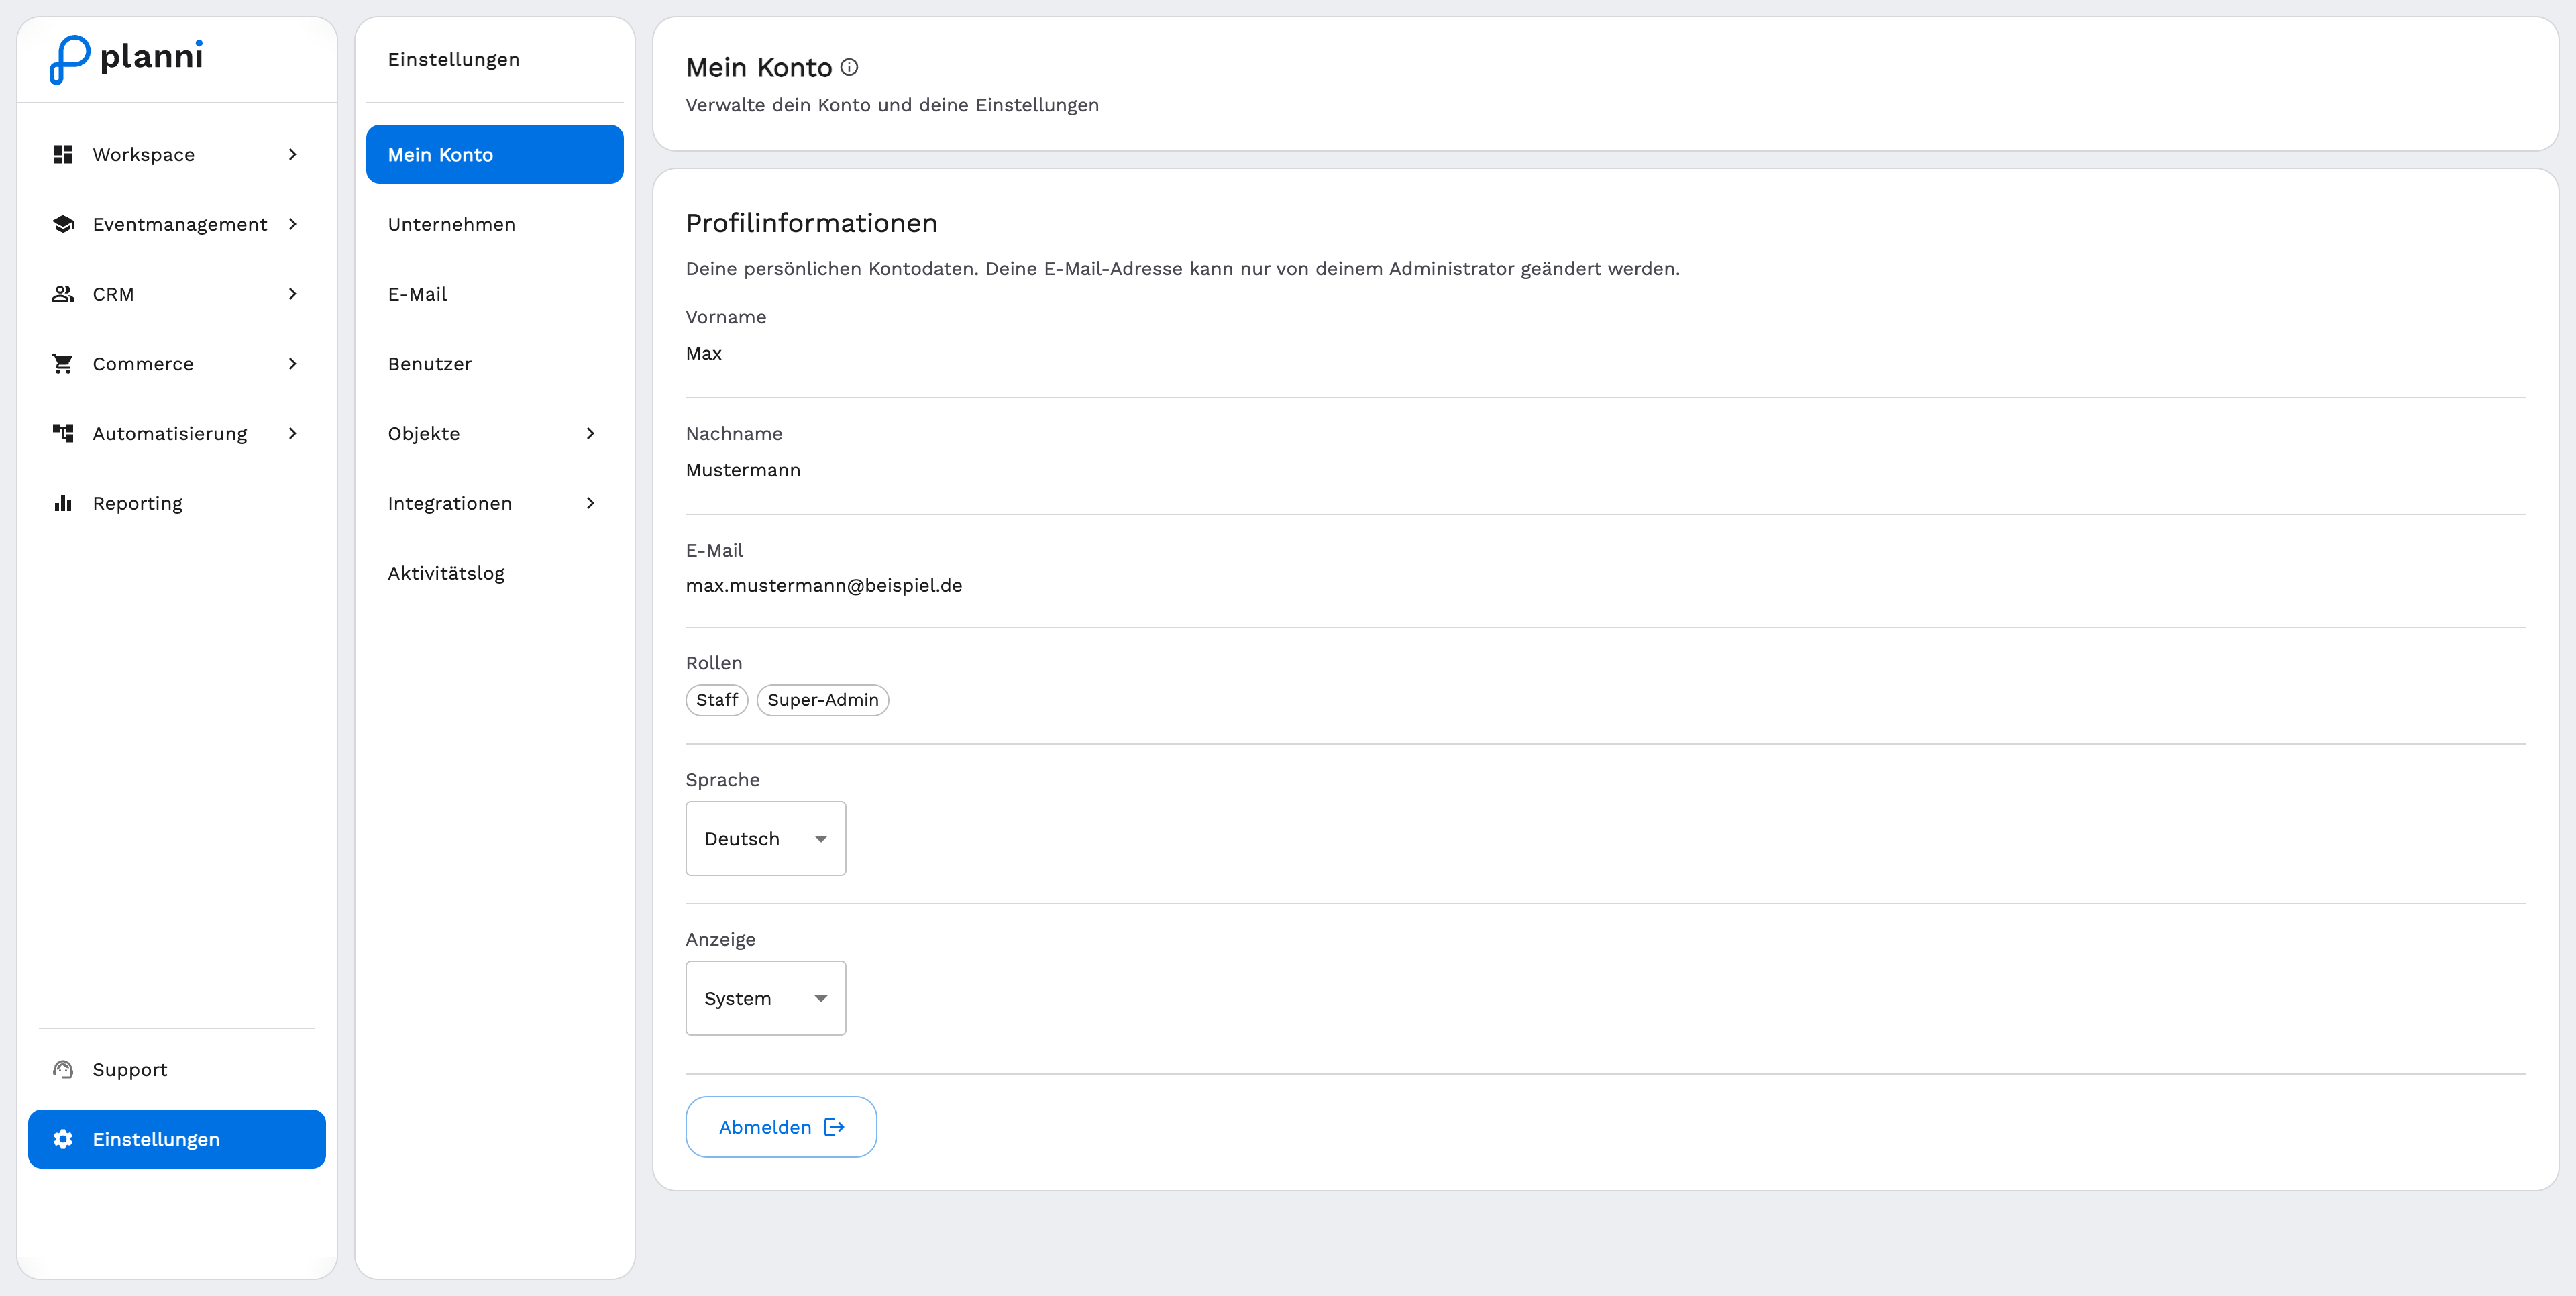
Task: Click the Abmelden logout button
Action: pyautogui.click(x=781, y=1127)
